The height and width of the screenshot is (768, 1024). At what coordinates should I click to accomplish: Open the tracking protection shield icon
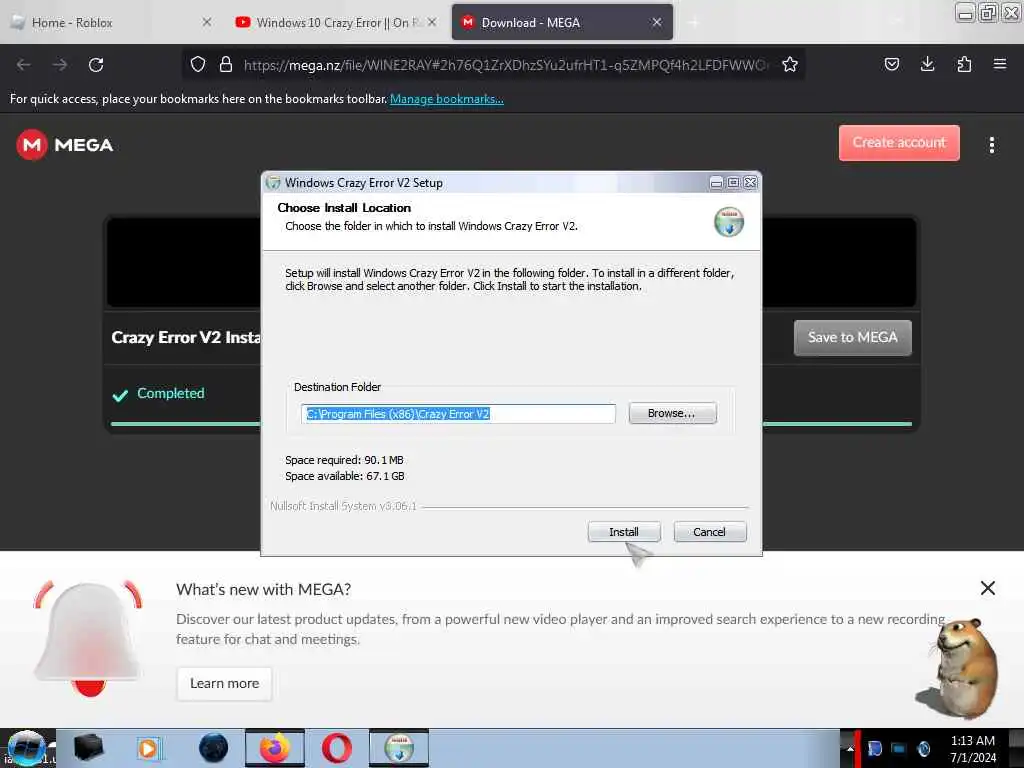point(198,64)
